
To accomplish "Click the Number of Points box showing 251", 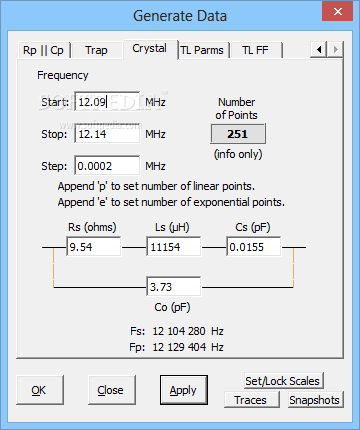I will (238, 134).
